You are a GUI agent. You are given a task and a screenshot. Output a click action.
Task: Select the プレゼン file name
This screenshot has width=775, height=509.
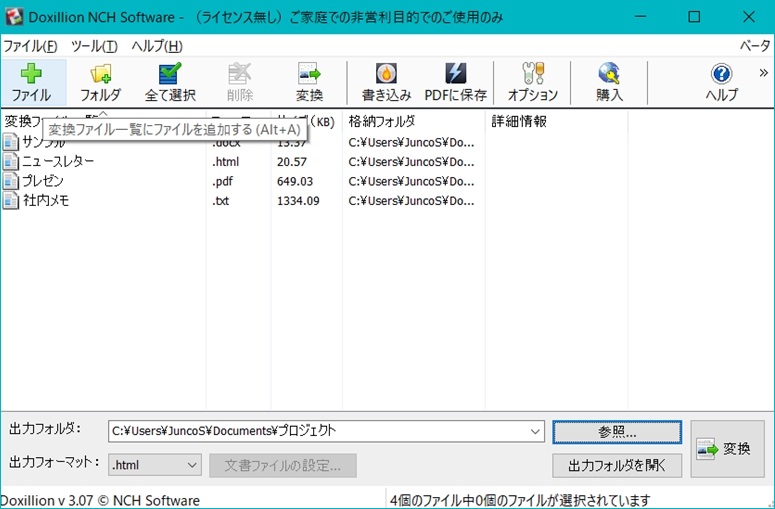click(x=43, y=181)
